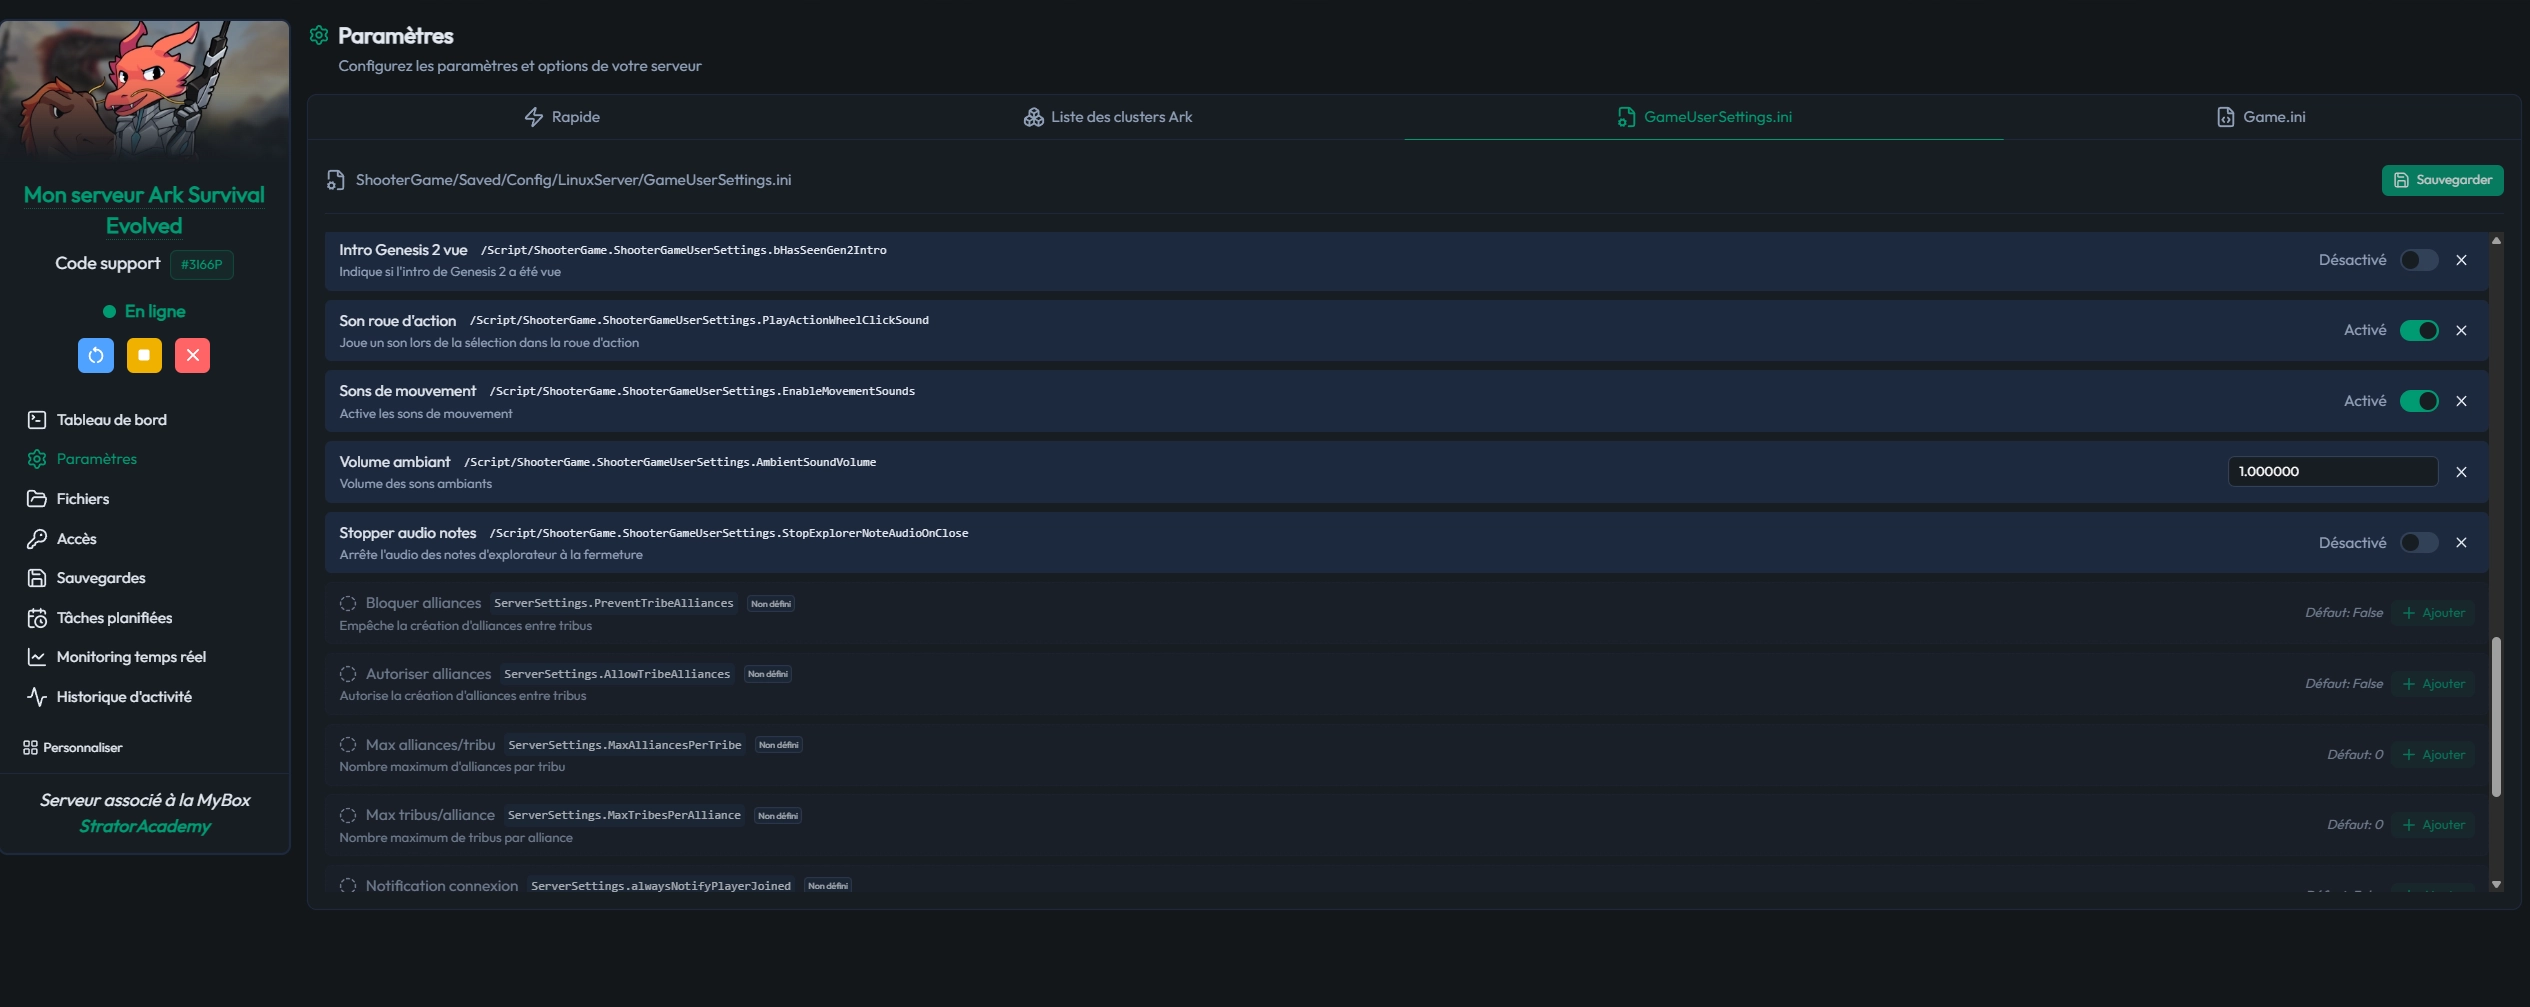Toggle Stopper audio notes on
2530x1007 pixels.
click(x=2418, y=543)
